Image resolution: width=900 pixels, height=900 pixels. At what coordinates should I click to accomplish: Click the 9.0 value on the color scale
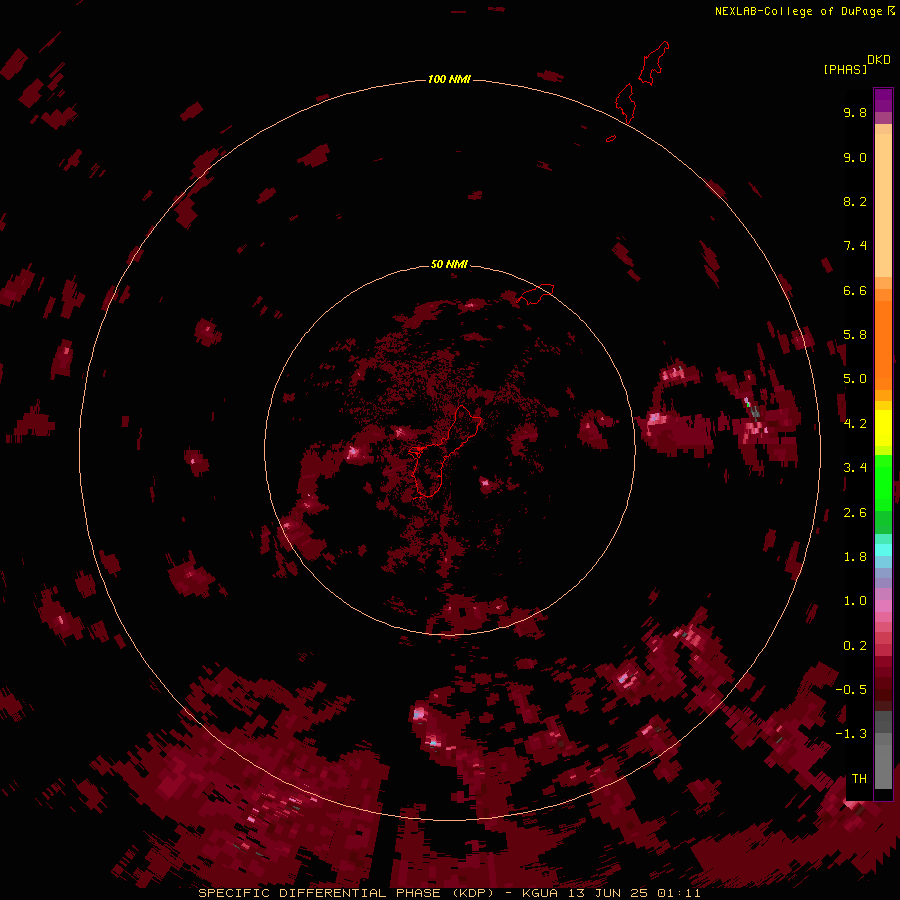pos(855,157)
